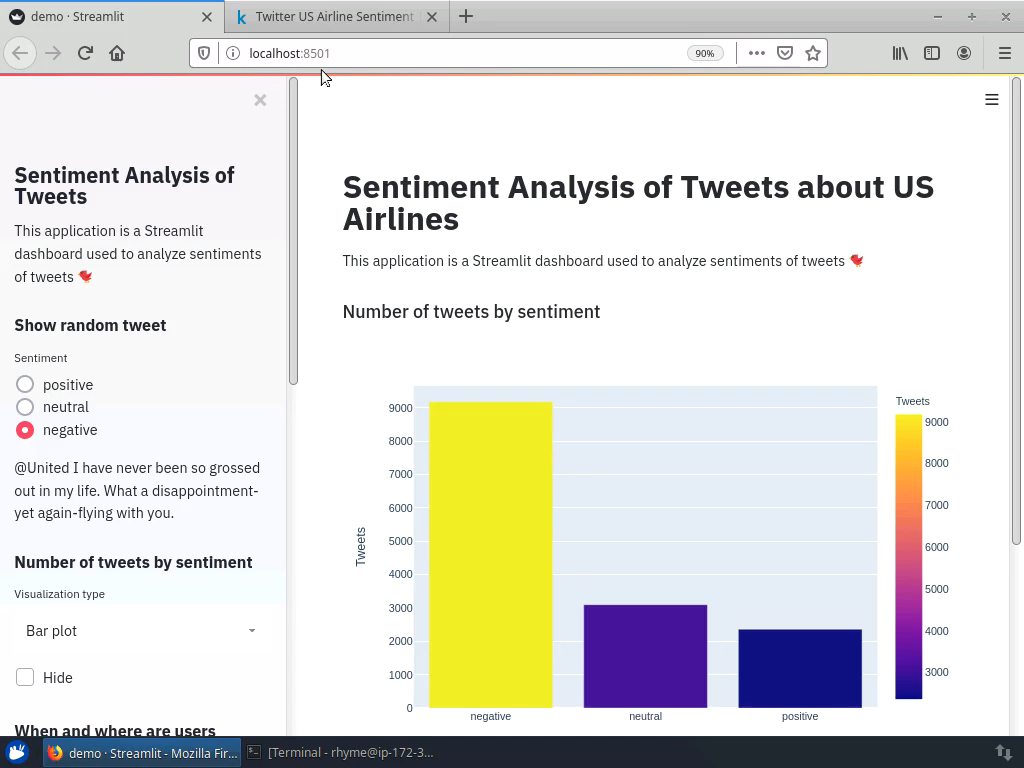Bookmark this page with the star icon

812,53
